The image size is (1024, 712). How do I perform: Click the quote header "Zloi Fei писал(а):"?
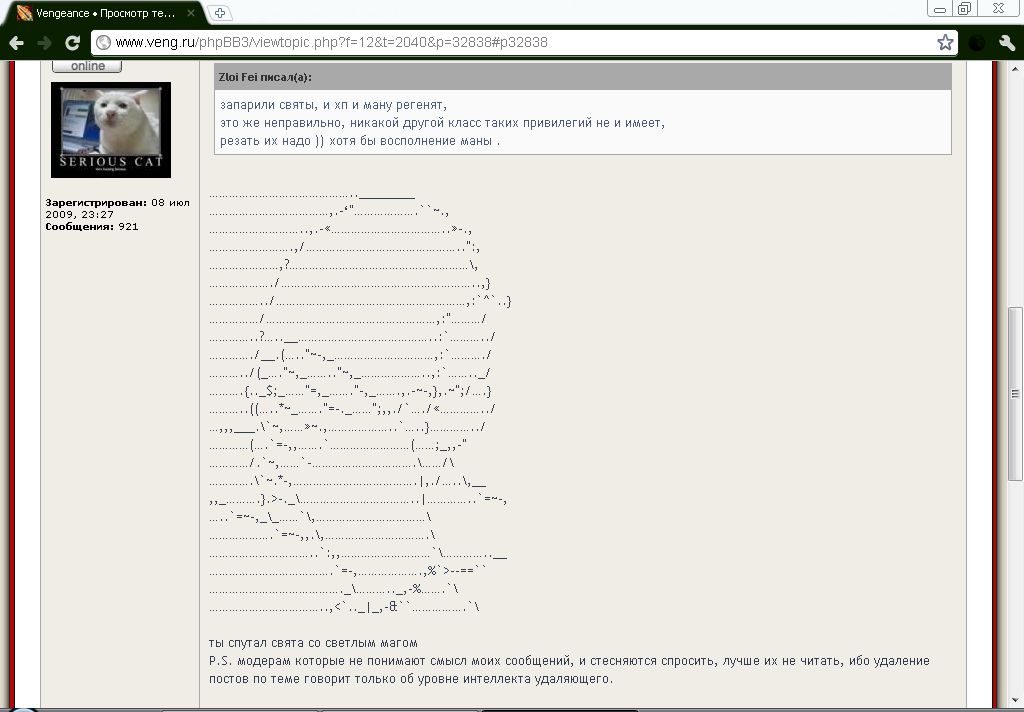click(265, 77)
